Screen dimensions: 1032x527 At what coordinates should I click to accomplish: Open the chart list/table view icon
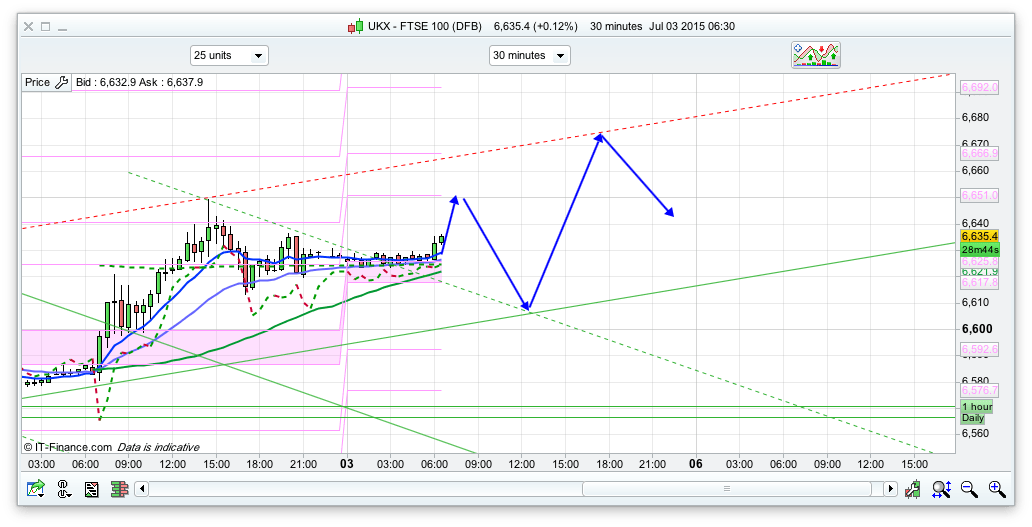[x=91, y=489]
